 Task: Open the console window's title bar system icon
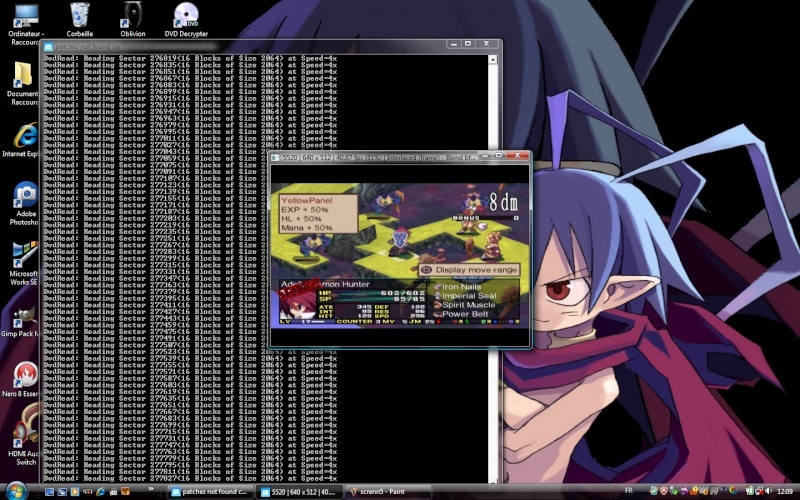pyautogui.click(x=48, y=46)
